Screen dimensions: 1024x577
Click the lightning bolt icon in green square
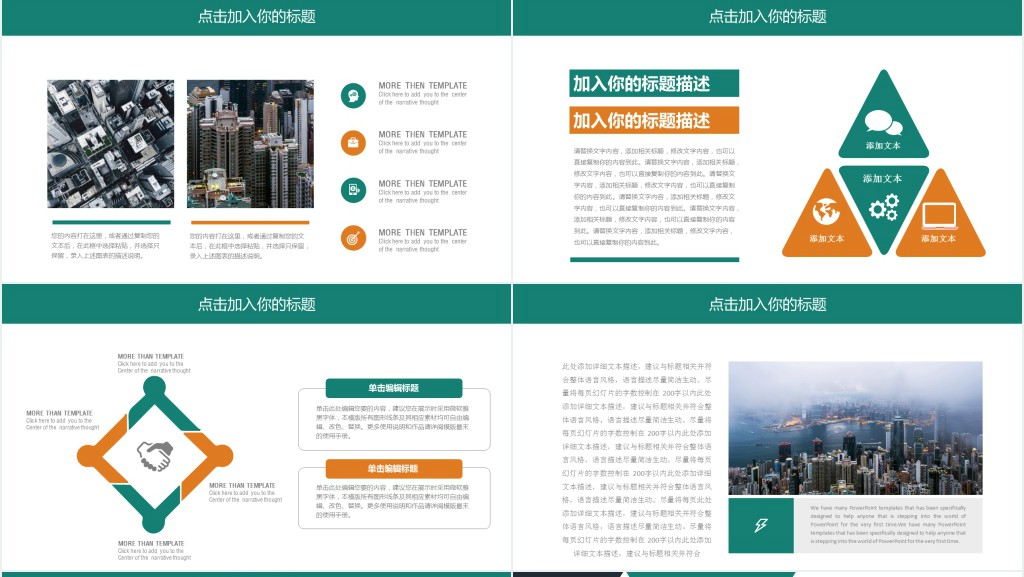coord(760,525)
